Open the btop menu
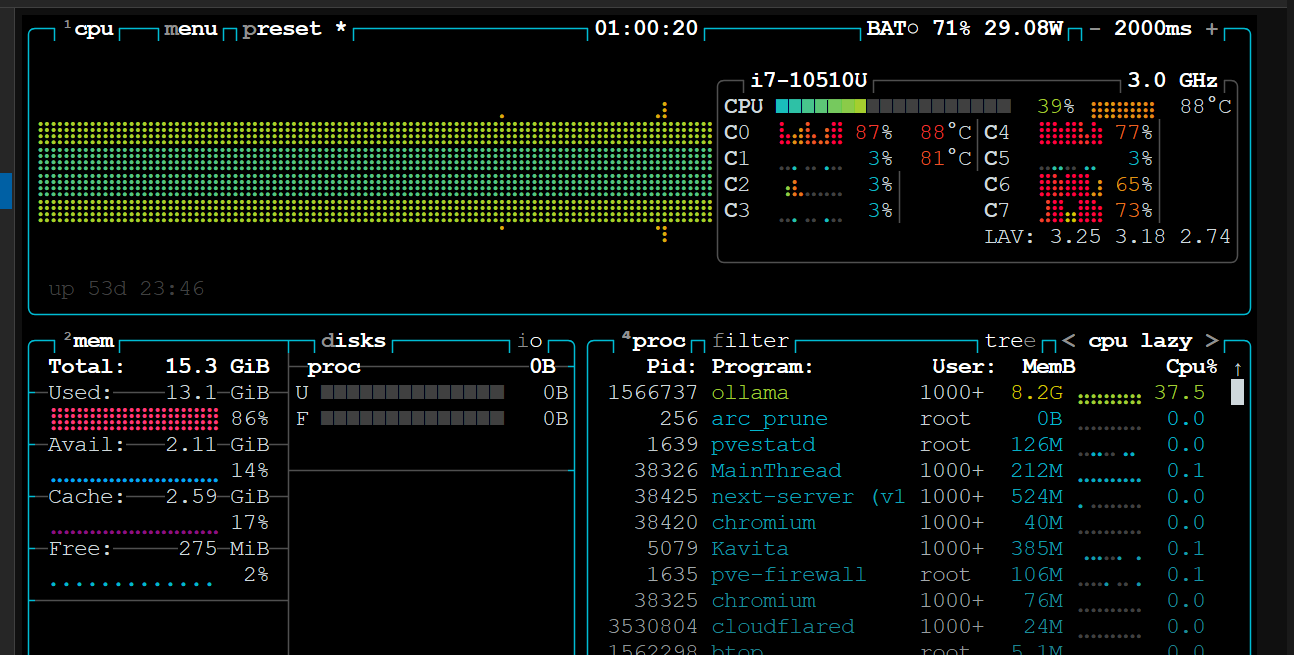This screenshot has width=1294, height=655. pos(191,29)
